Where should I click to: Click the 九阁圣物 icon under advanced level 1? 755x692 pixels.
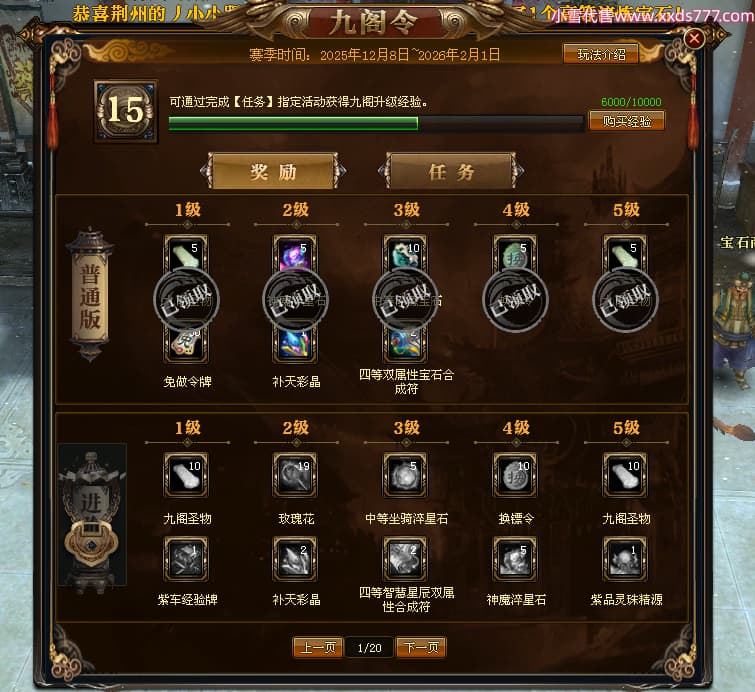click(186, 475)
